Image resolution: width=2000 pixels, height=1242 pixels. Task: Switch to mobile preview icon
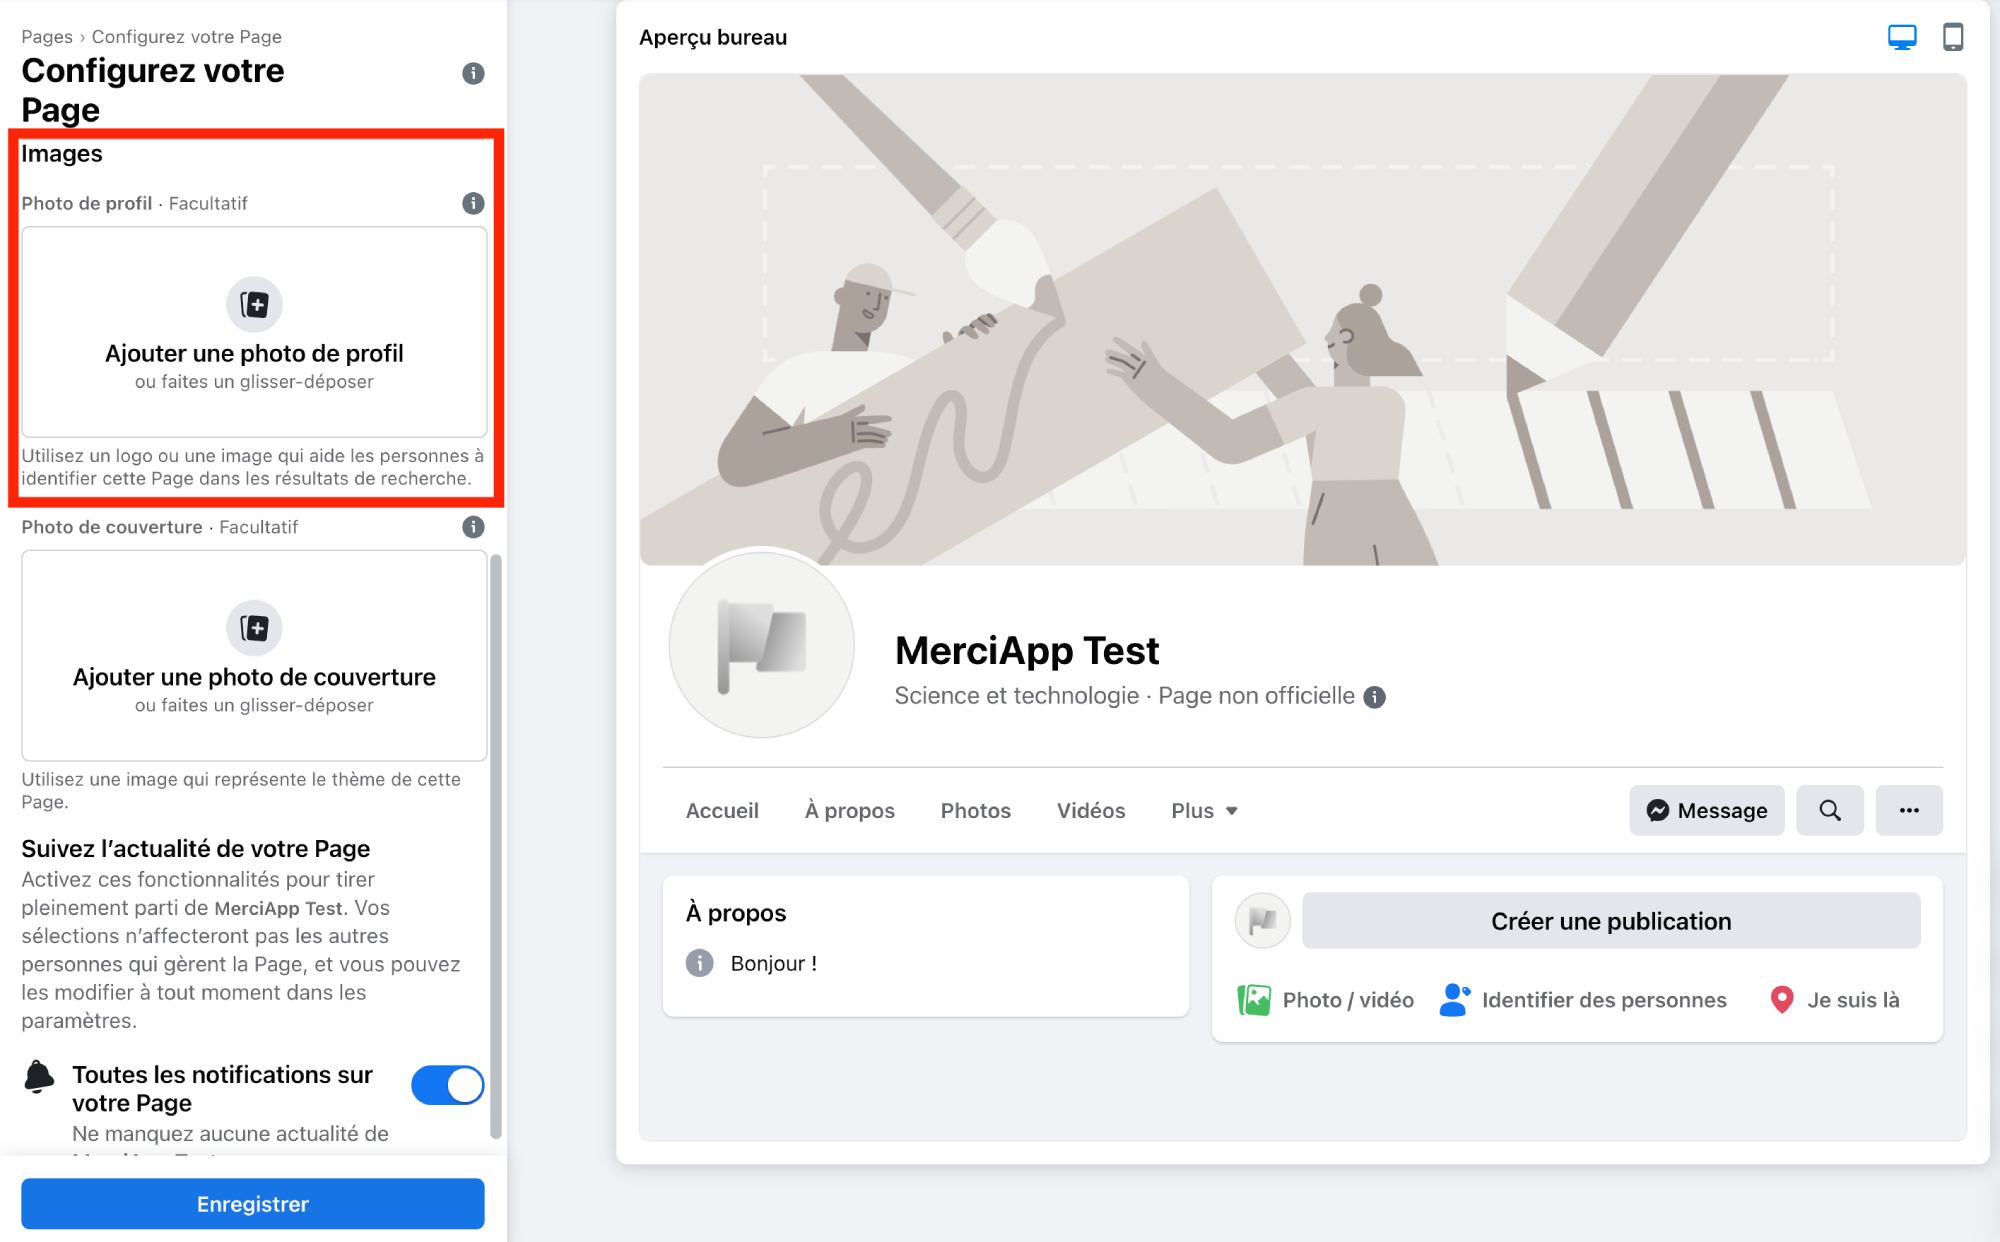coord(1952,38)
